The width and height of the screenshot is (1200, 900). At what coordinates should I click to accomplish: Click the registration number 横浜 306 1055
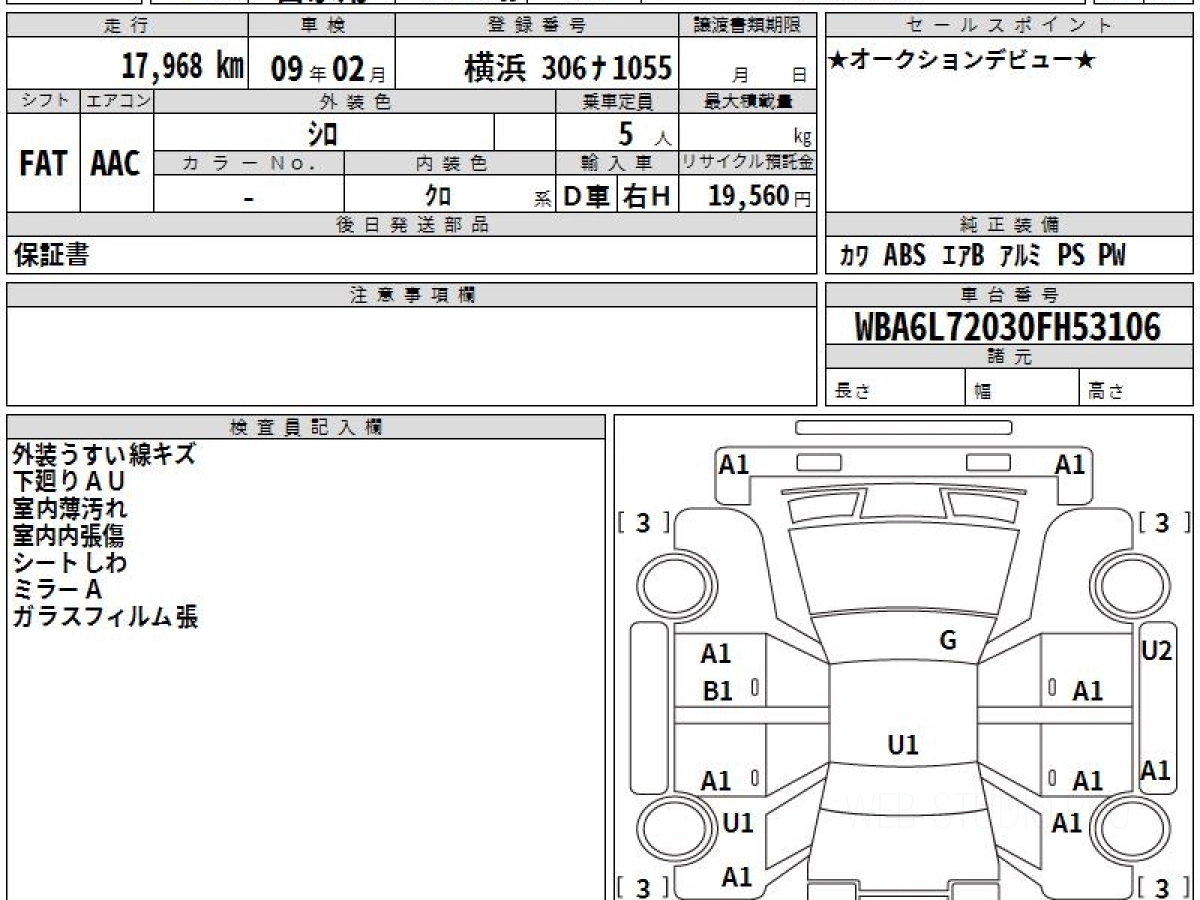[567, 68]
